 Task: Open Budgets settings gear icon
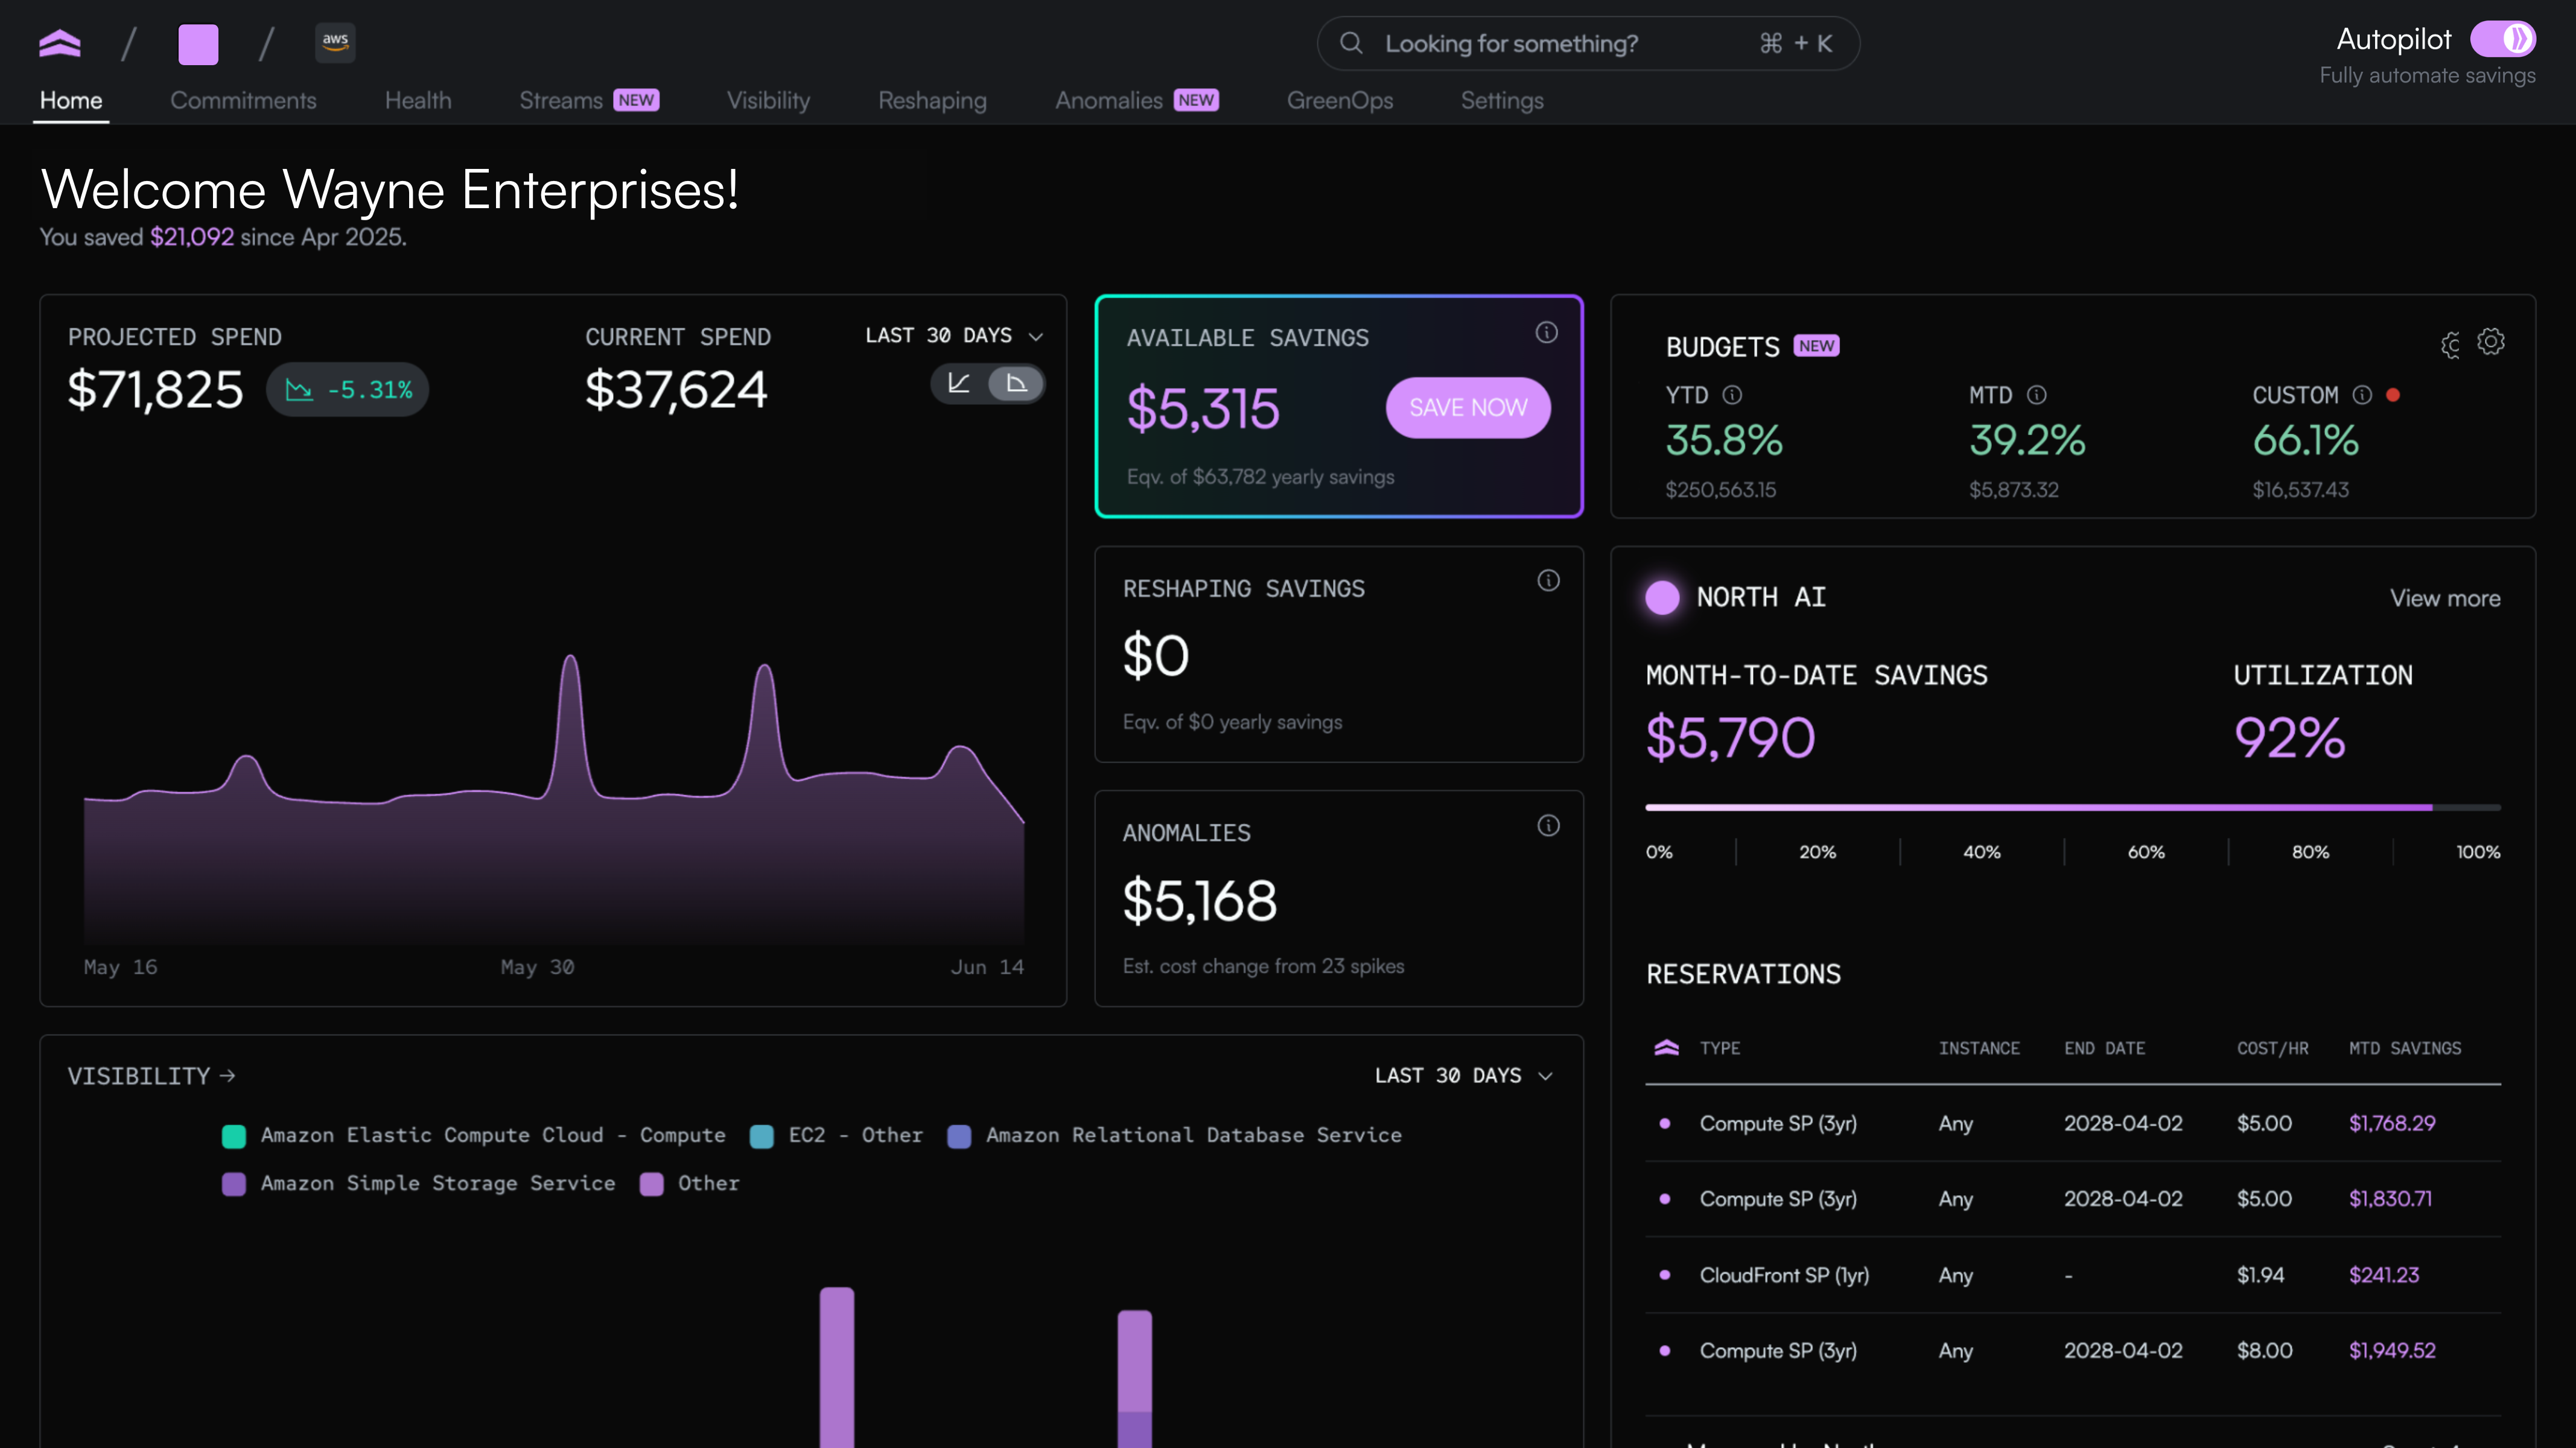(2491, 342)
